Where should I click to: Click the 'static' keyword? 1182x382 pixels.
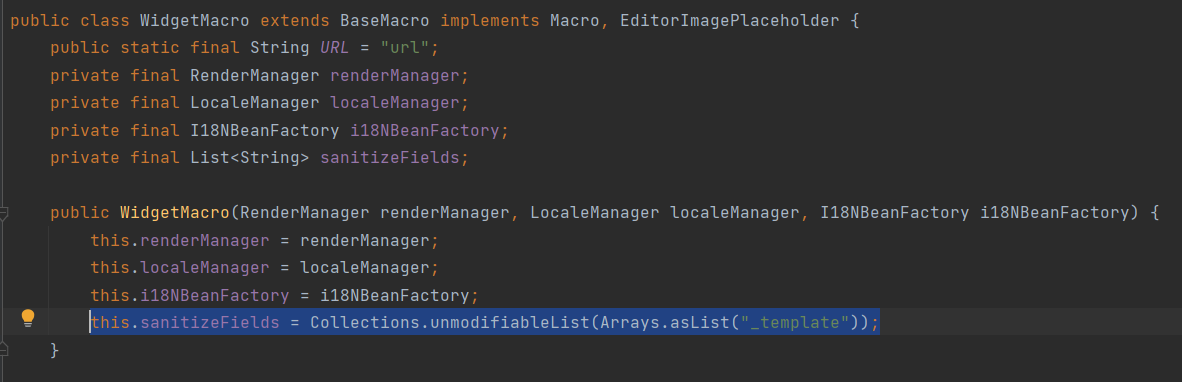click(x=150, y=48)
